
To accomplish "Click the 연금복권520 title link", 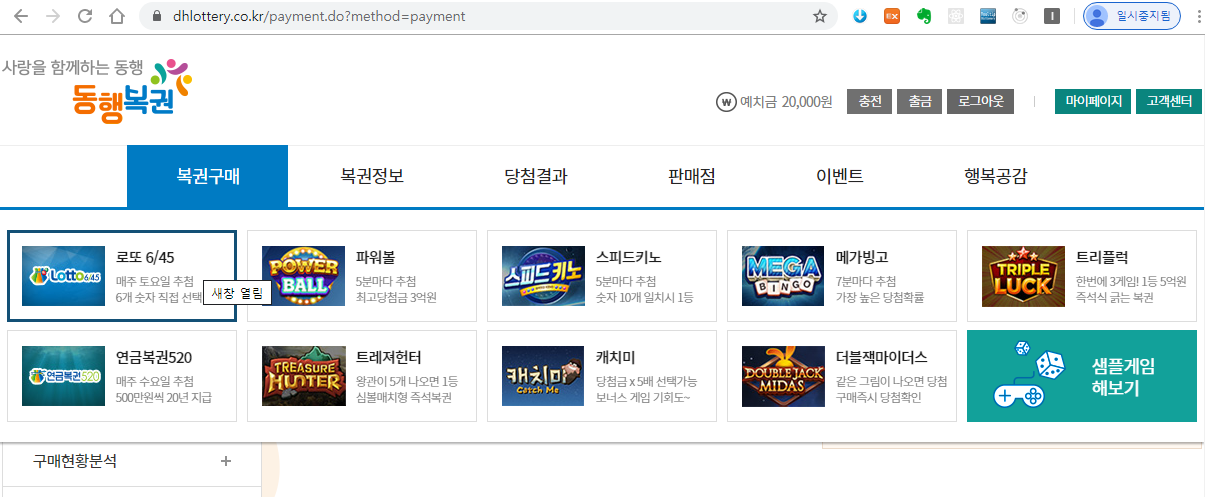I will (153, 357).
